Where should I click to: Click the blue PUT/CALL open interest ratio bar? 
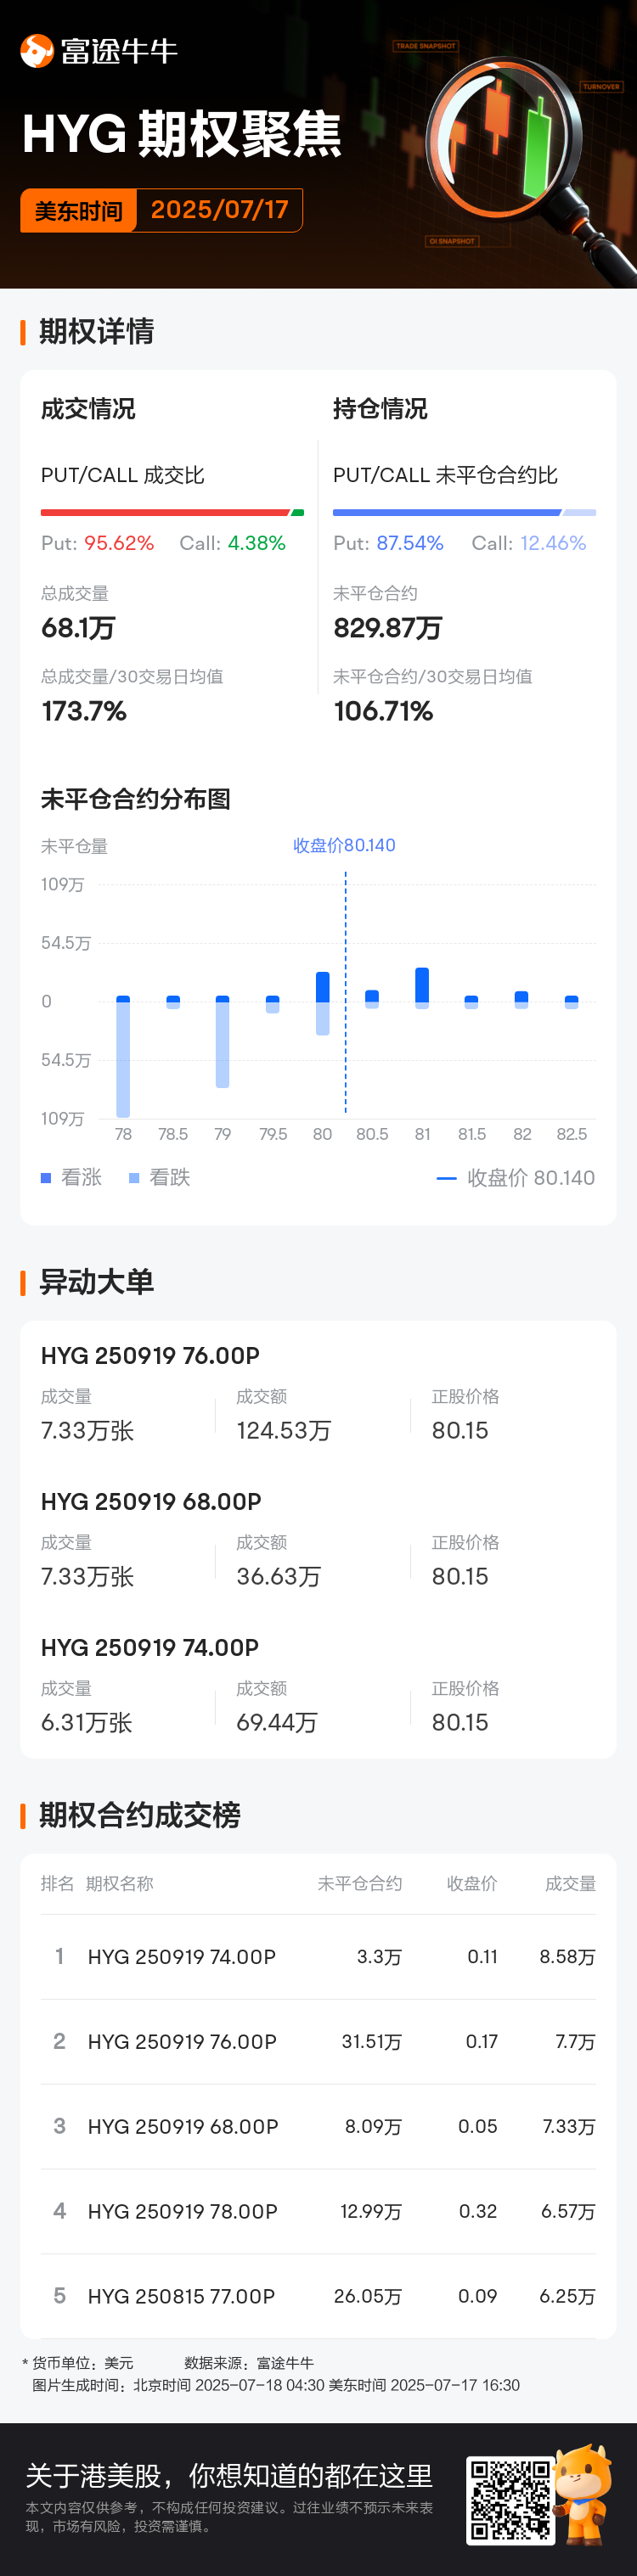(464, 512)
